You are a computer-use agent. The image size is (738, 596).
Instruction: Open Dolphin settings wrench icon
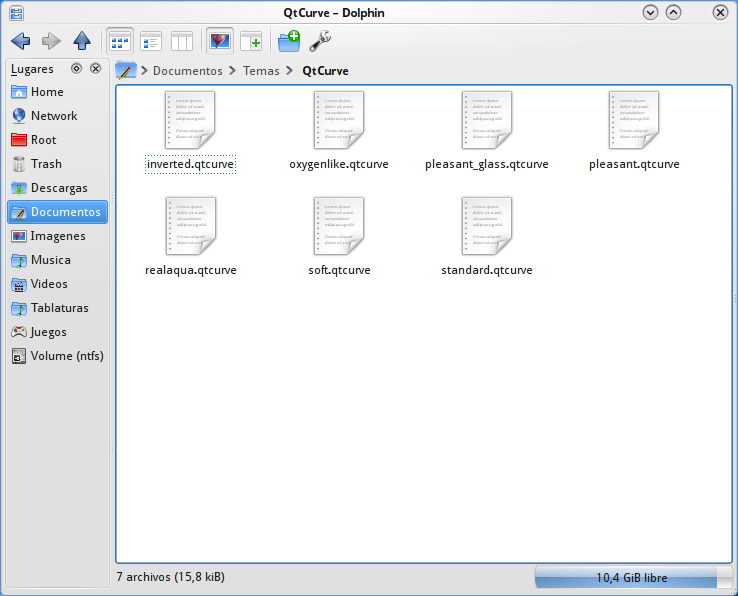pos(320,41)
